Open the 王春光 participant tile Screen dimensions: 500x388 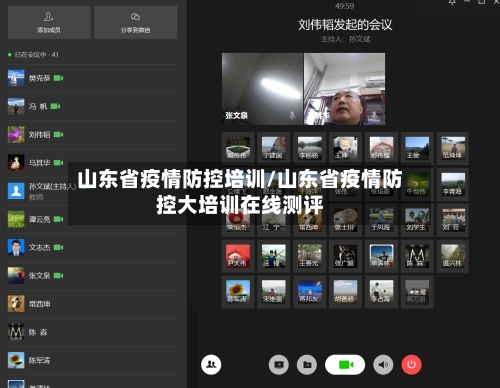tap(310, 256)
